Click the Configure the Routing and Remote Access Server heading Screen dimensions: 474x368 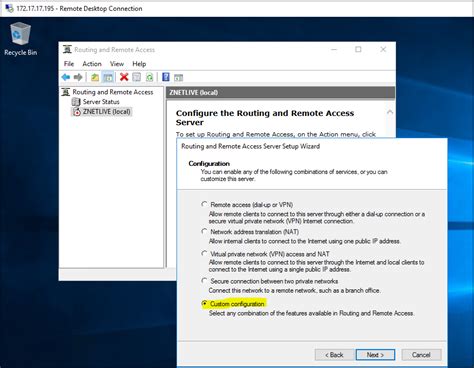point(265,118)
